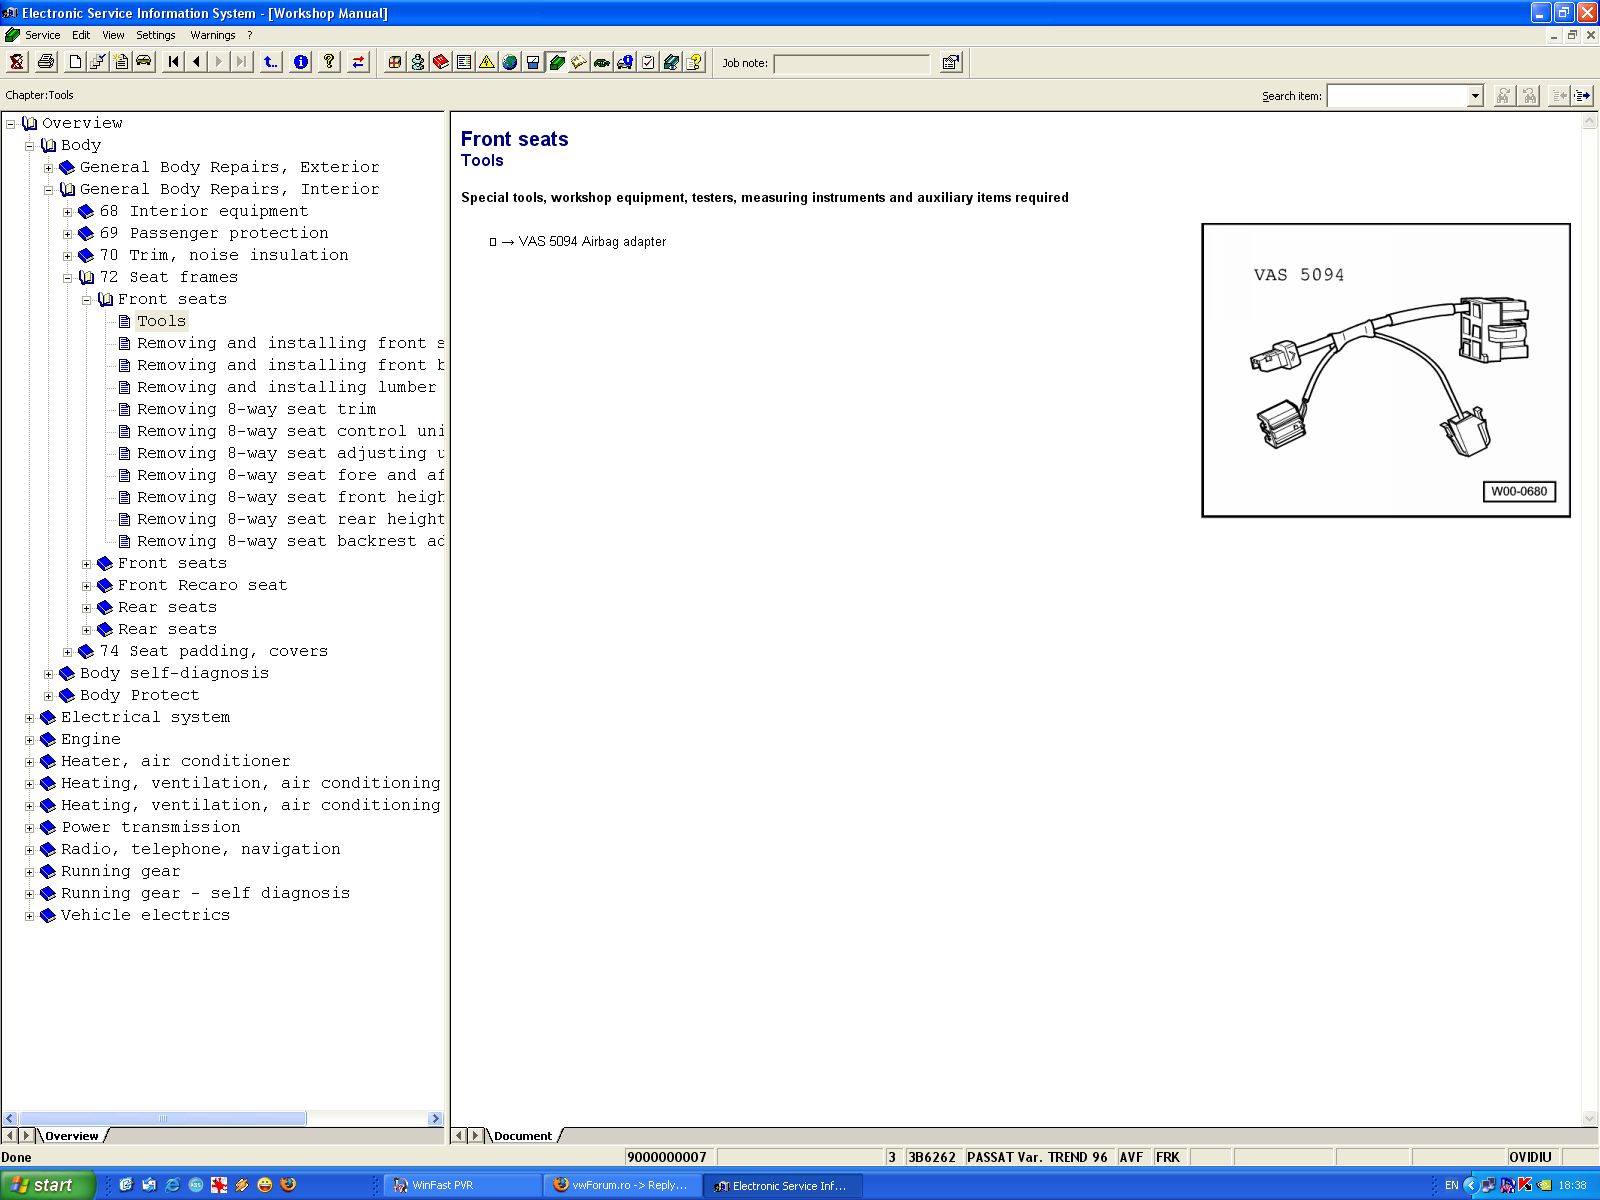1600x1200 pixels.
Task: Click the red and blue swap arrows icon
Action: point(358,62)
